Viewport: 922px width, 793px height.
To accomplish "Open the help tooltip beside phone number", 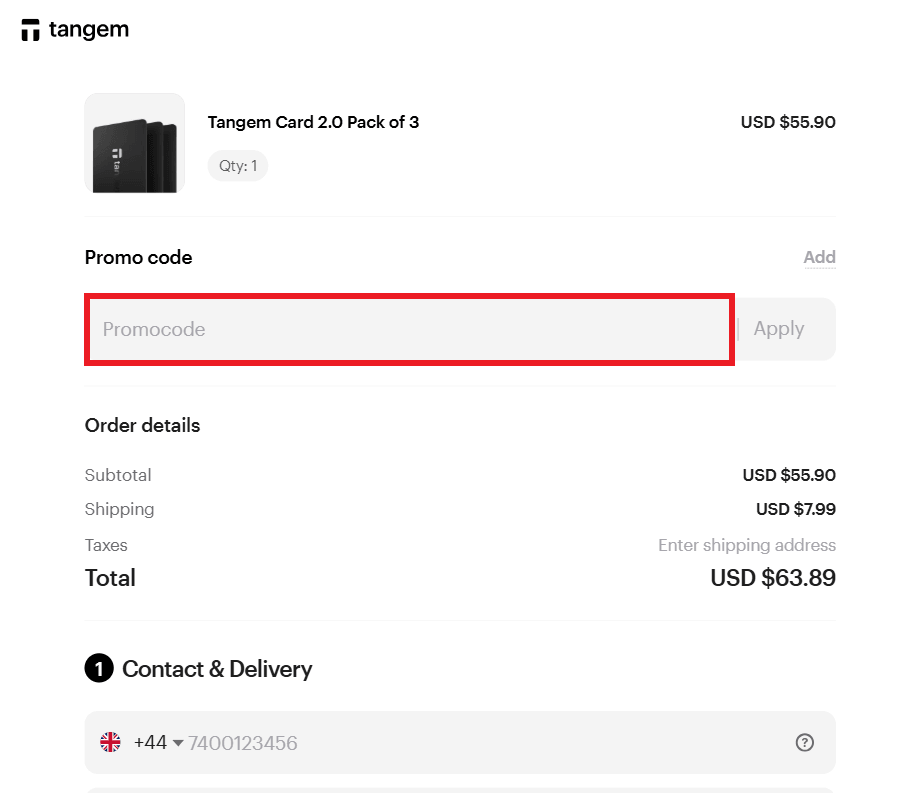I will click(805, 742).
